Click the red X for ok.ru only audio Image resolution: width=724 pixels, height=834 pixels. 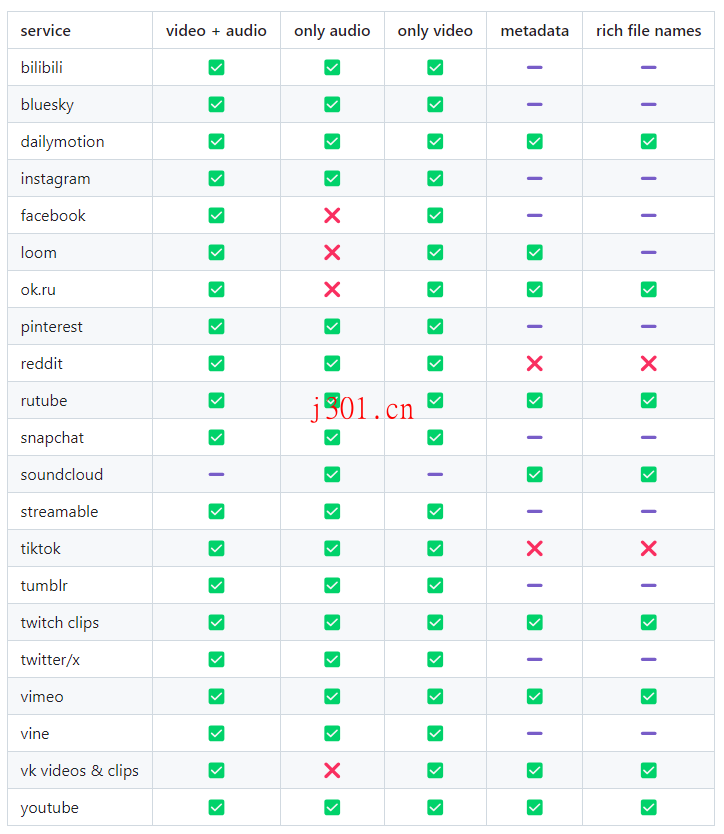coord(332,289)
